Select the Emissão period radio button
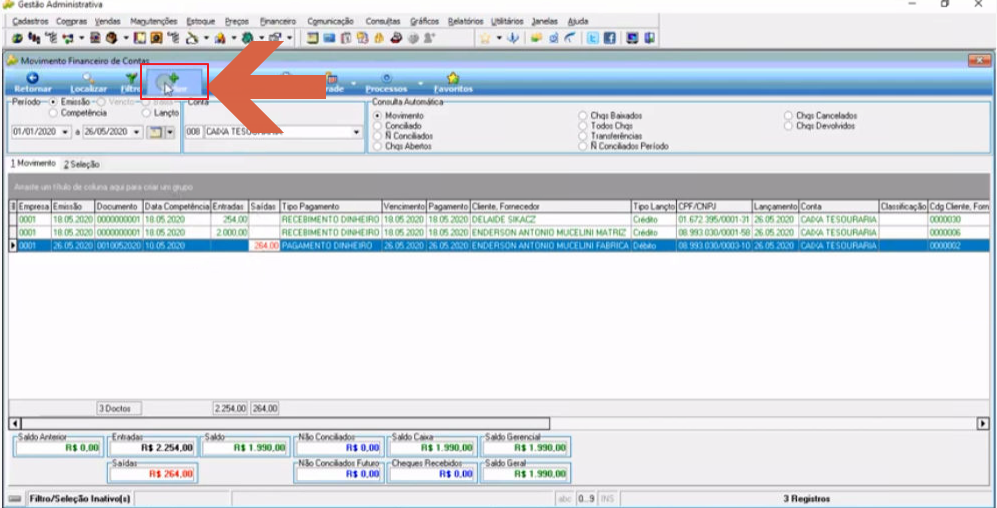The height and width of the screenshot is (508, 997). [x=53, y=102]
